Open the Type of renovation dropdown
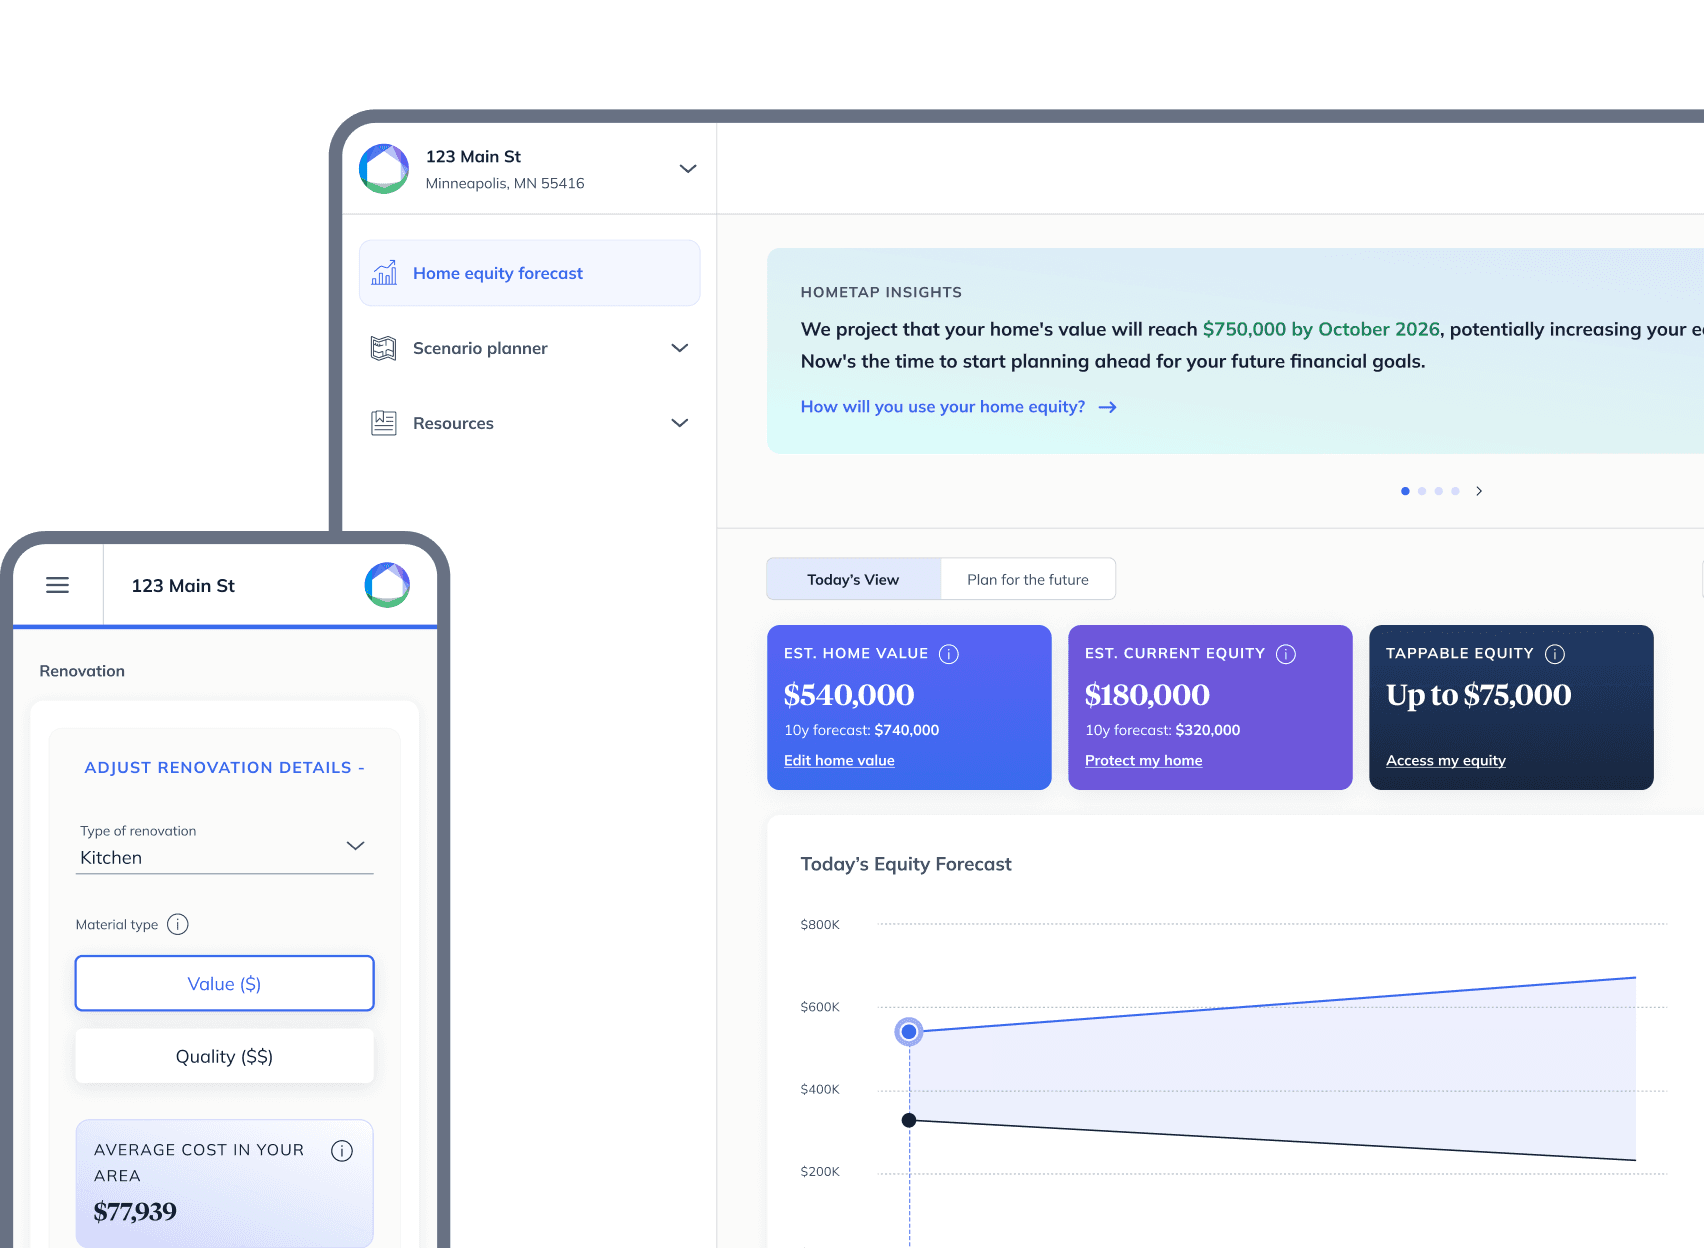This screenshot has width=1704, height=1248. 225,847
